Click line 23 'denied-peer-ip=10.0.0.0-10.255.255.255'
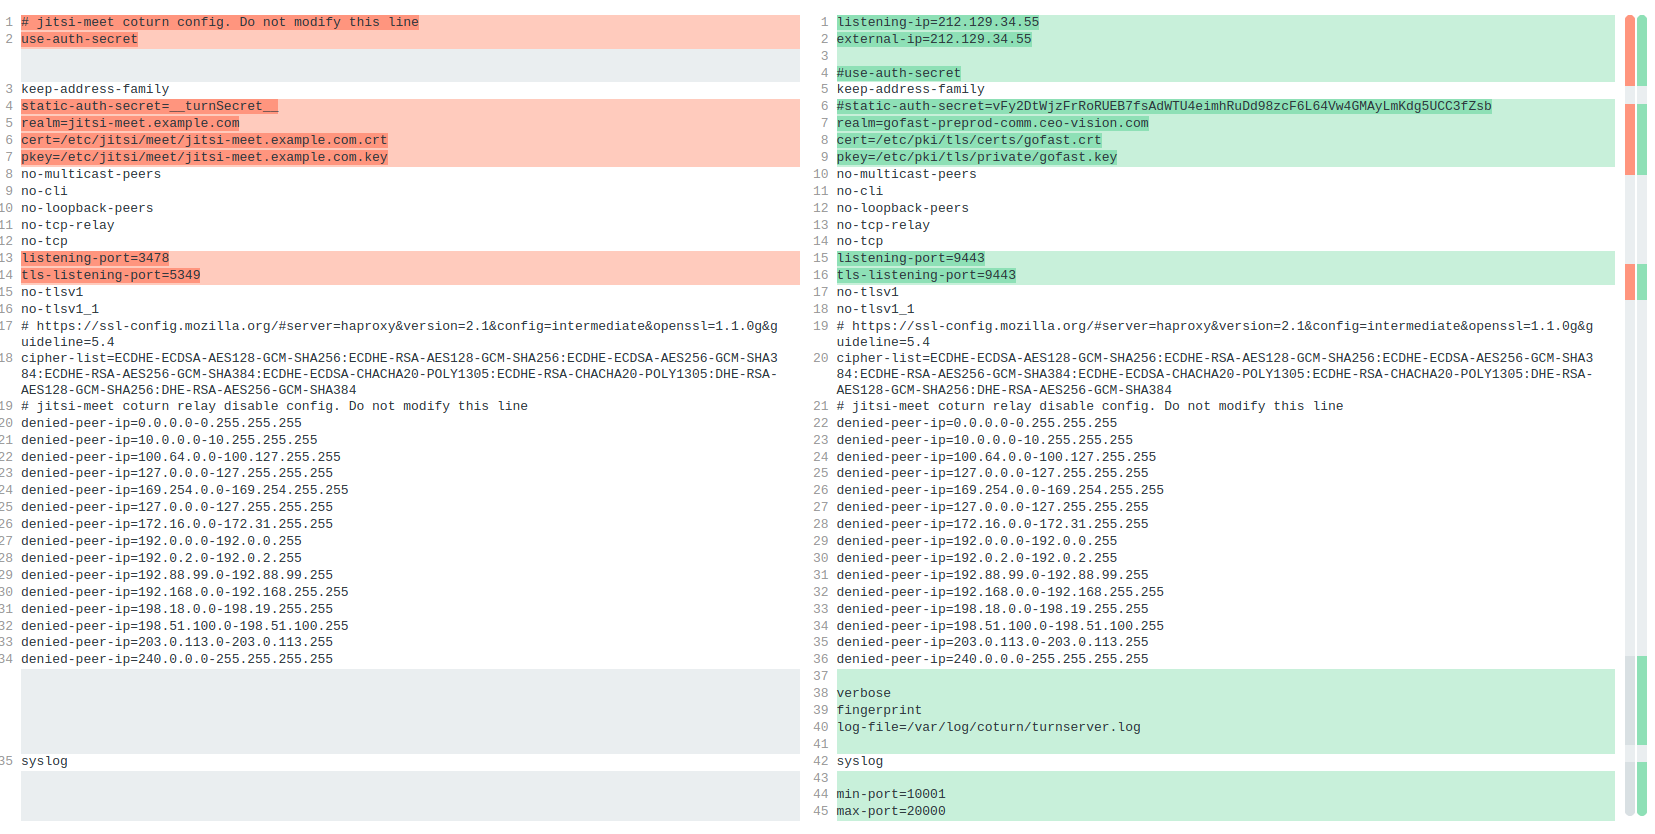Screen dimensions: 1655x834 (x=985, y=440)
